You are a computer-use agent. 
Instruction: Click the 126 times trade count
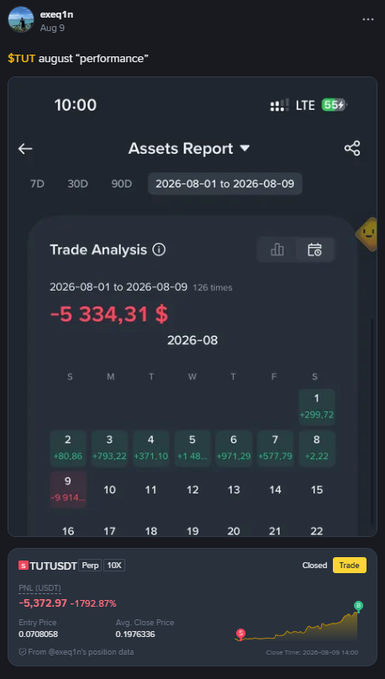(213, 288)
